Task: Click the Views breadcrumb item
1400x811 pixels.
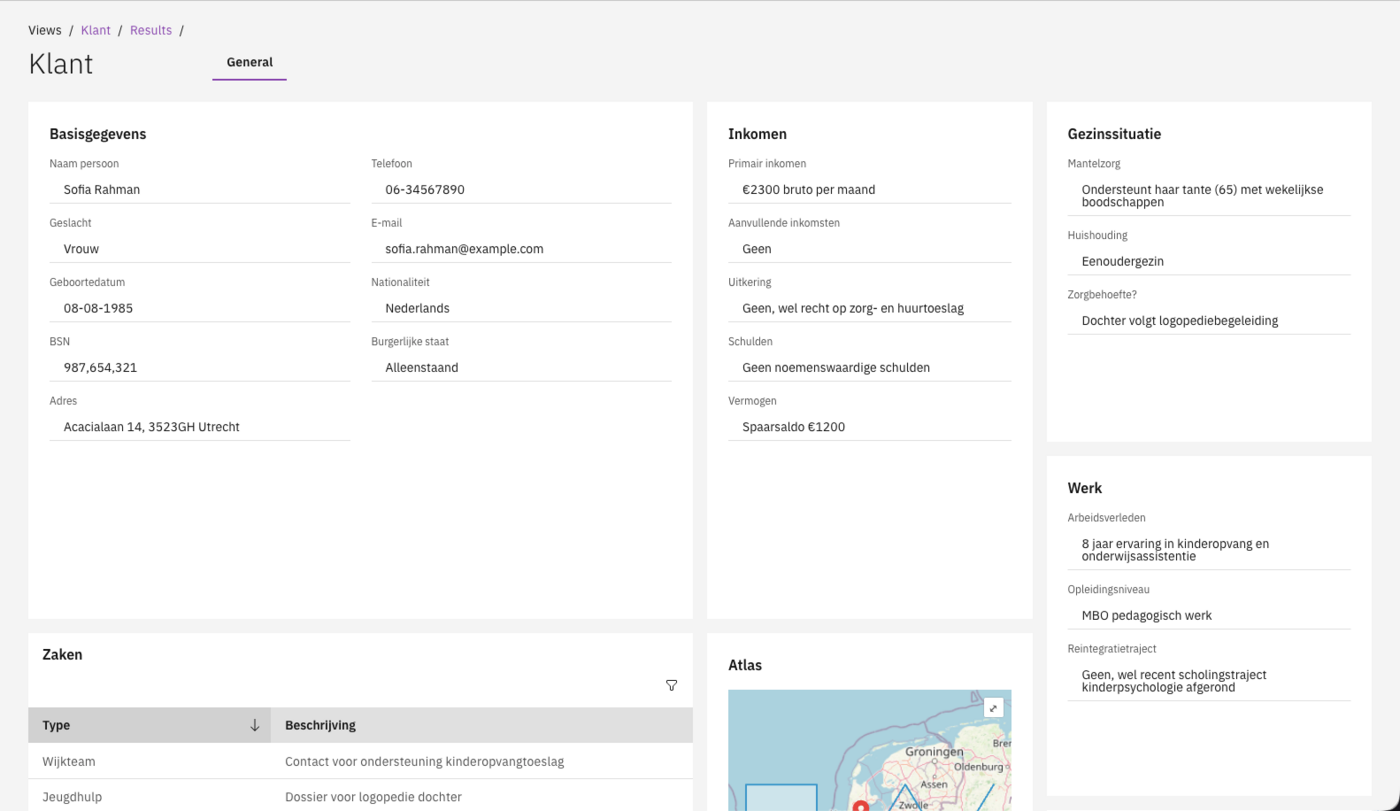Action: [x=44, y=30]
